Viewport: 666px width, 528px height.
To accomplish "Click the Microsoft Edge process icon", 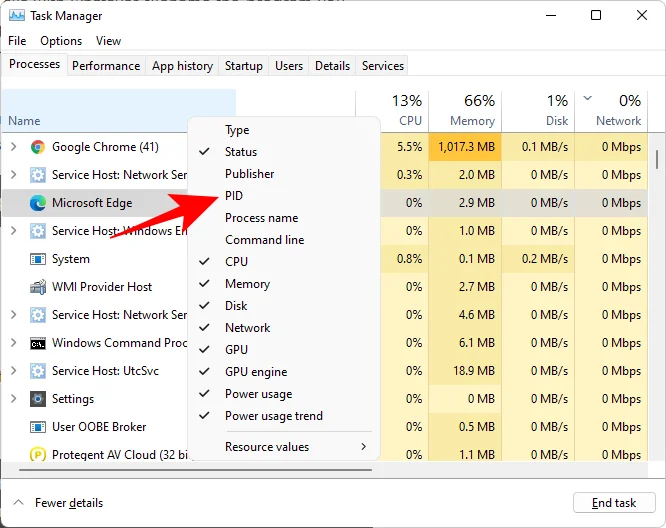I will pos(38,203).
